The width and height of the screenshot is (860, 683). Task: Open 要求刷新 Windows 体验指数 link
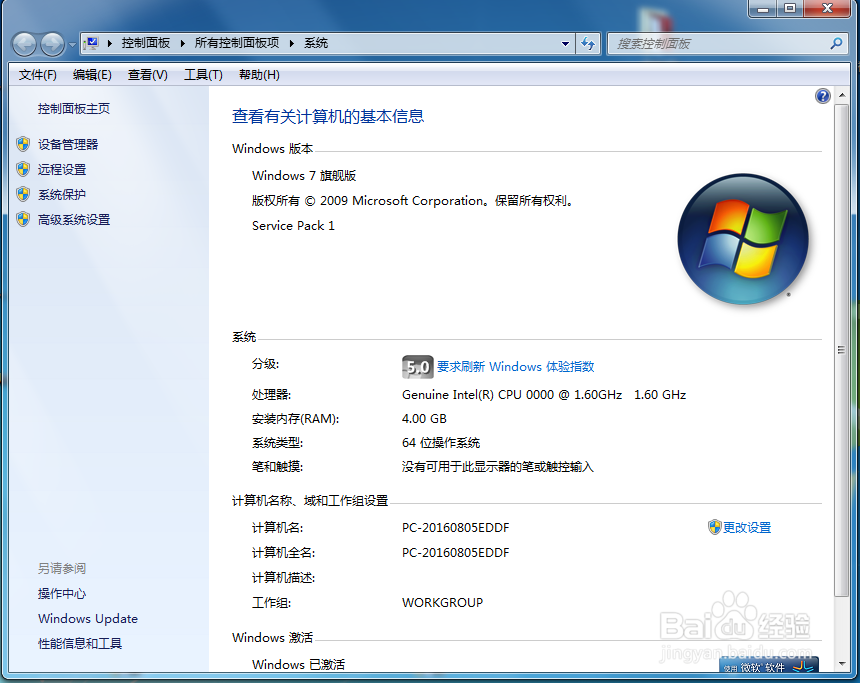coord(516,366)
